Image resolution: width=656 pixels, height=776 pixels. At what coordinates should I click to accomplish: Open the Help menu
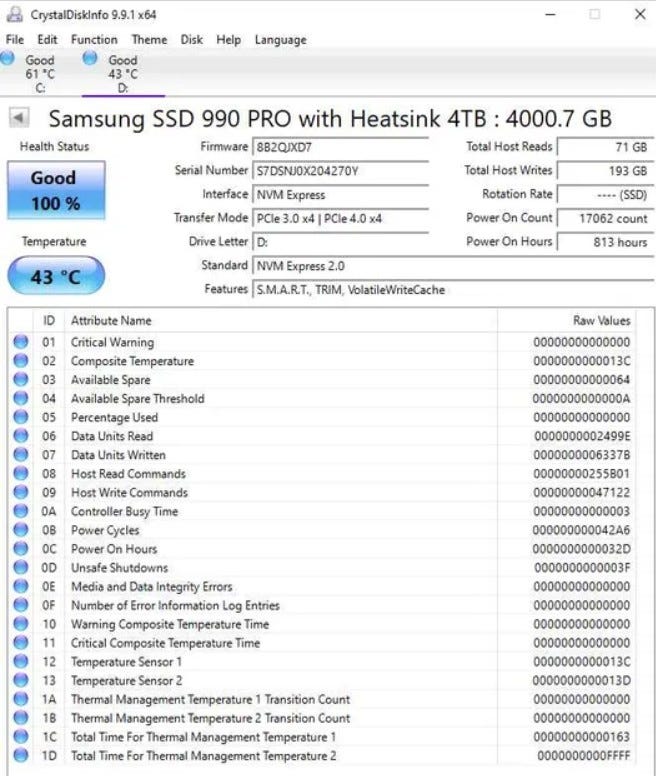tap(229, 40)
